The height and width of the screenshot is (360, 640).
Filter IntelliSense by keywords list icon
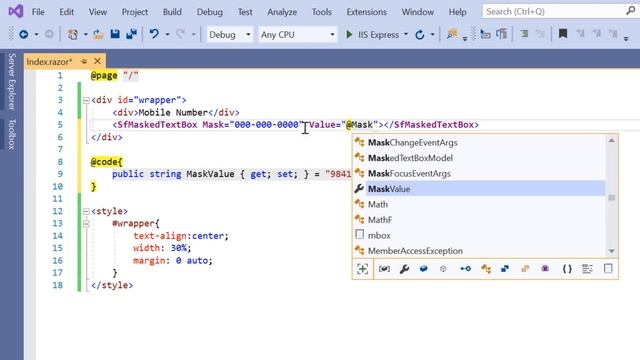pyautogui.click(x=587, y=269)
